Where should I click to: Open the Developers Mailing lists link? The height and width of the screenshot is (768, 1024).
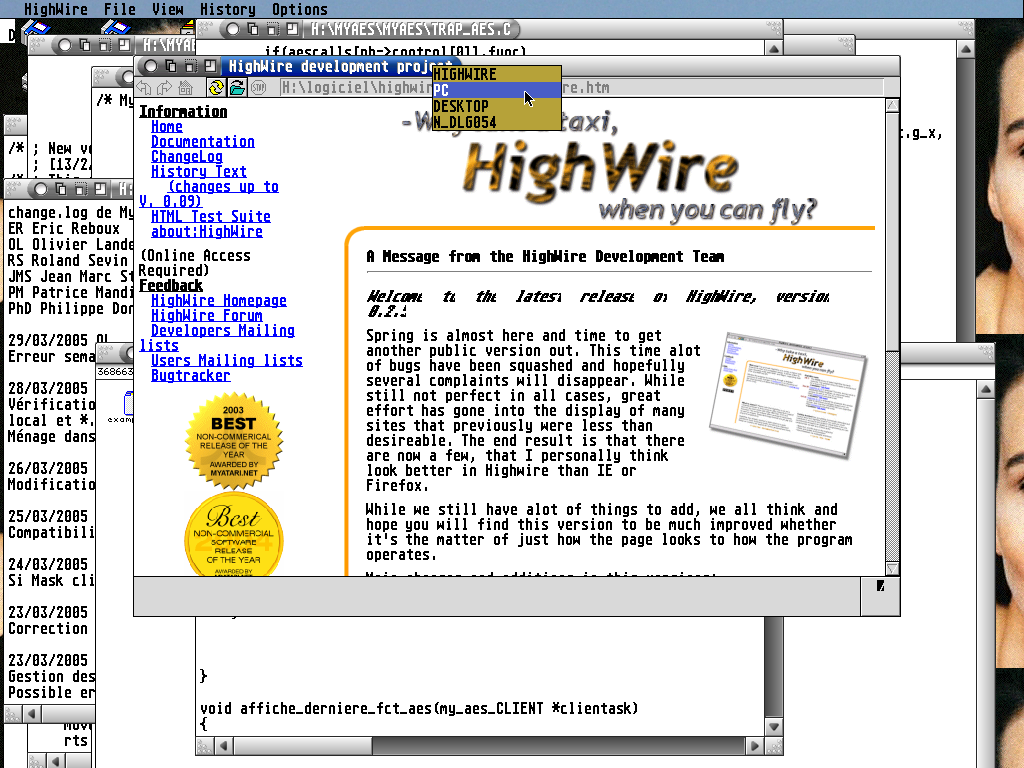222,330
